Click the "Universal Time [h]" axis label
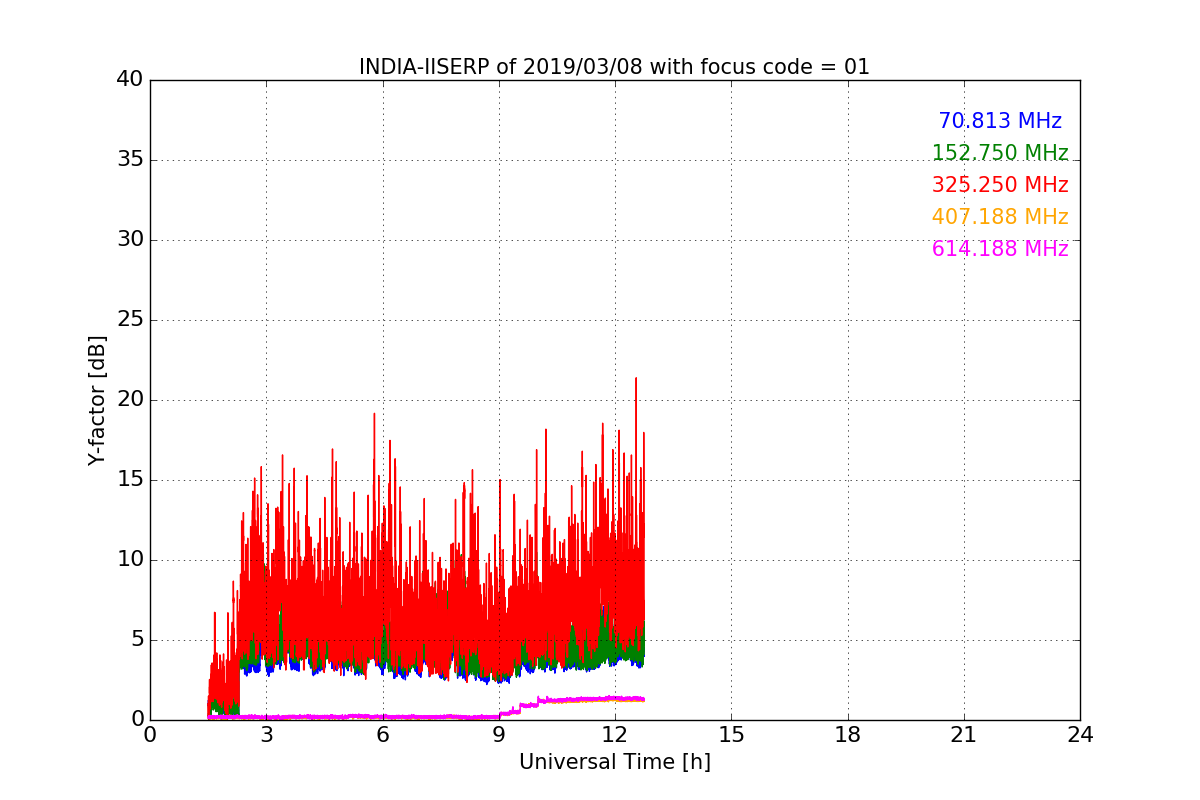The width and height of the screenshot is (1200, 800). pos(614,762)
